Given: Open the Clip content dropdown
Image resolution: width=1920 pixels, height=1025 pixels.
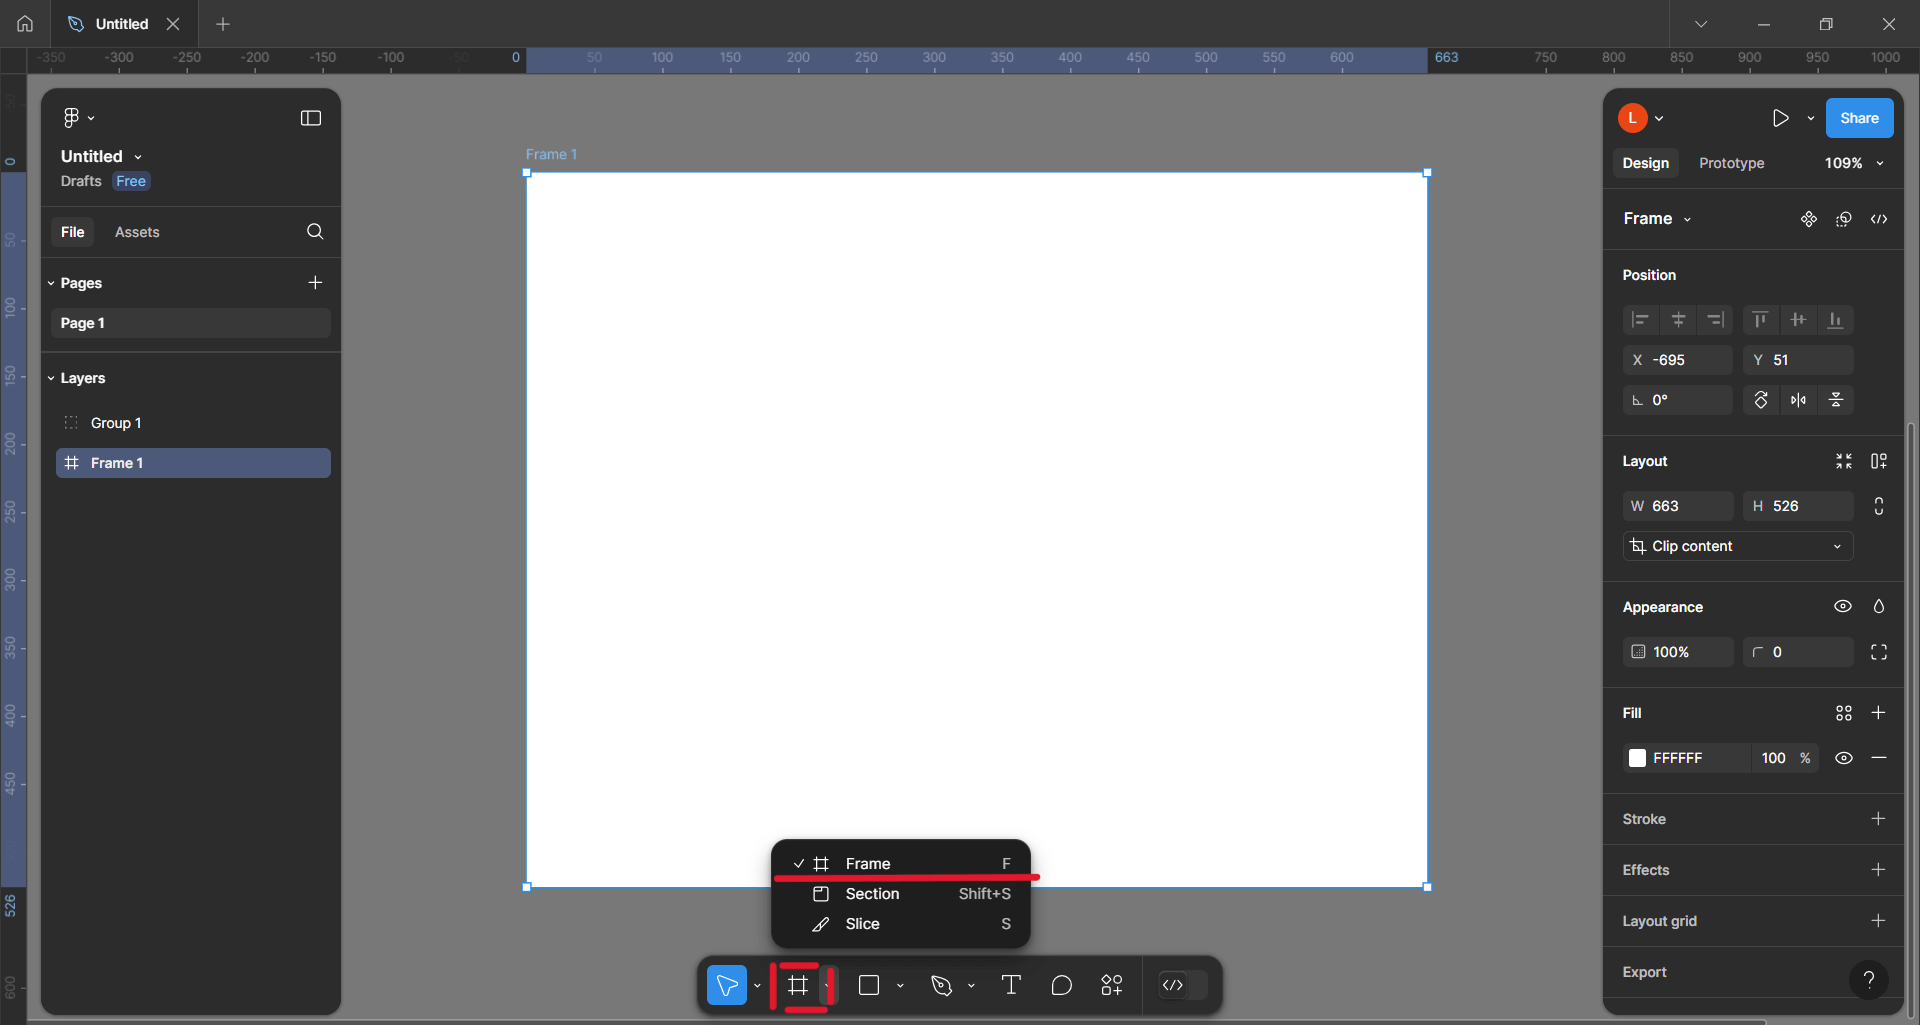Looking at the screenshot, I should [1737, 546].
